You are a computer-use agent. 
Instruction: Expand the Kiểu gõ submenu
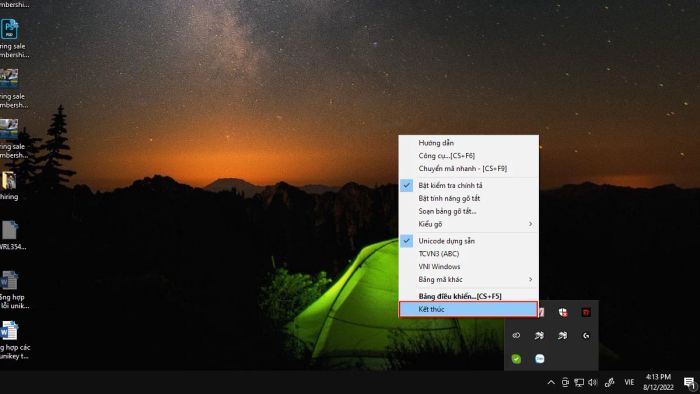tap(468, 224)
